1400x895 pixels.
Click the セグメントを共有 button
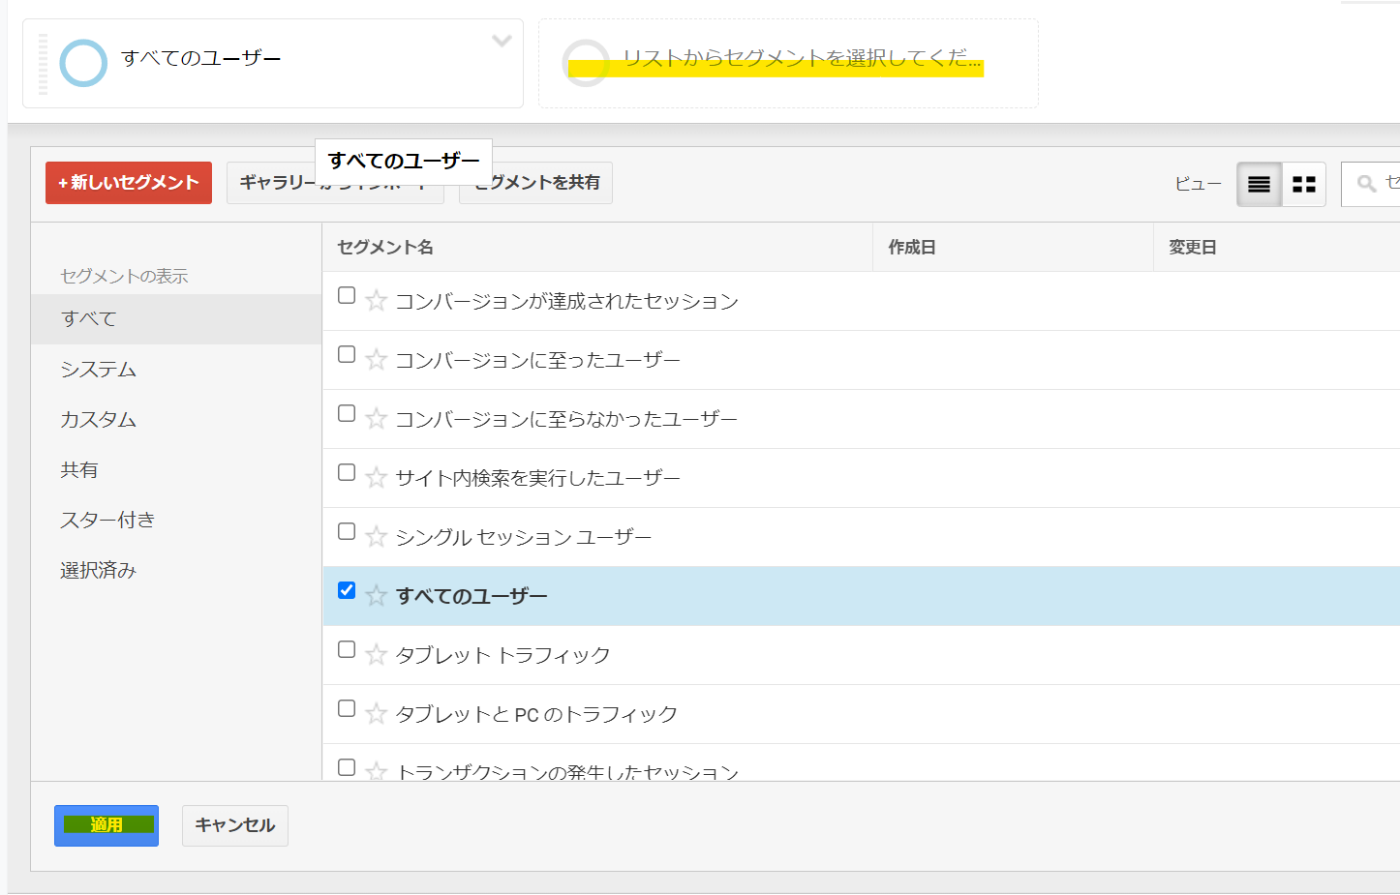click(536, 183)
